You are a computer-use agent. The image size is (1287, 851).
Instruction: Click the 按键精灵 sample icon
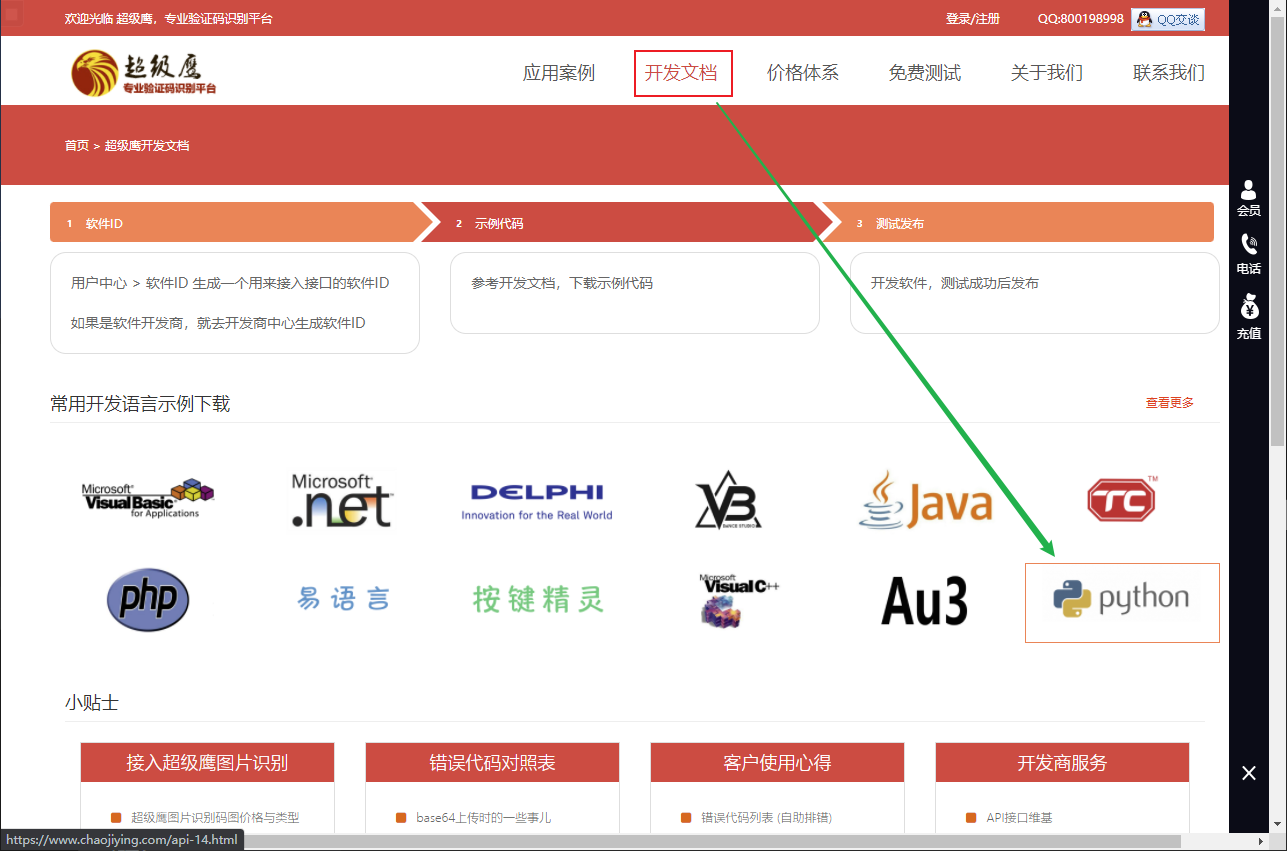[x=537, y=598]
